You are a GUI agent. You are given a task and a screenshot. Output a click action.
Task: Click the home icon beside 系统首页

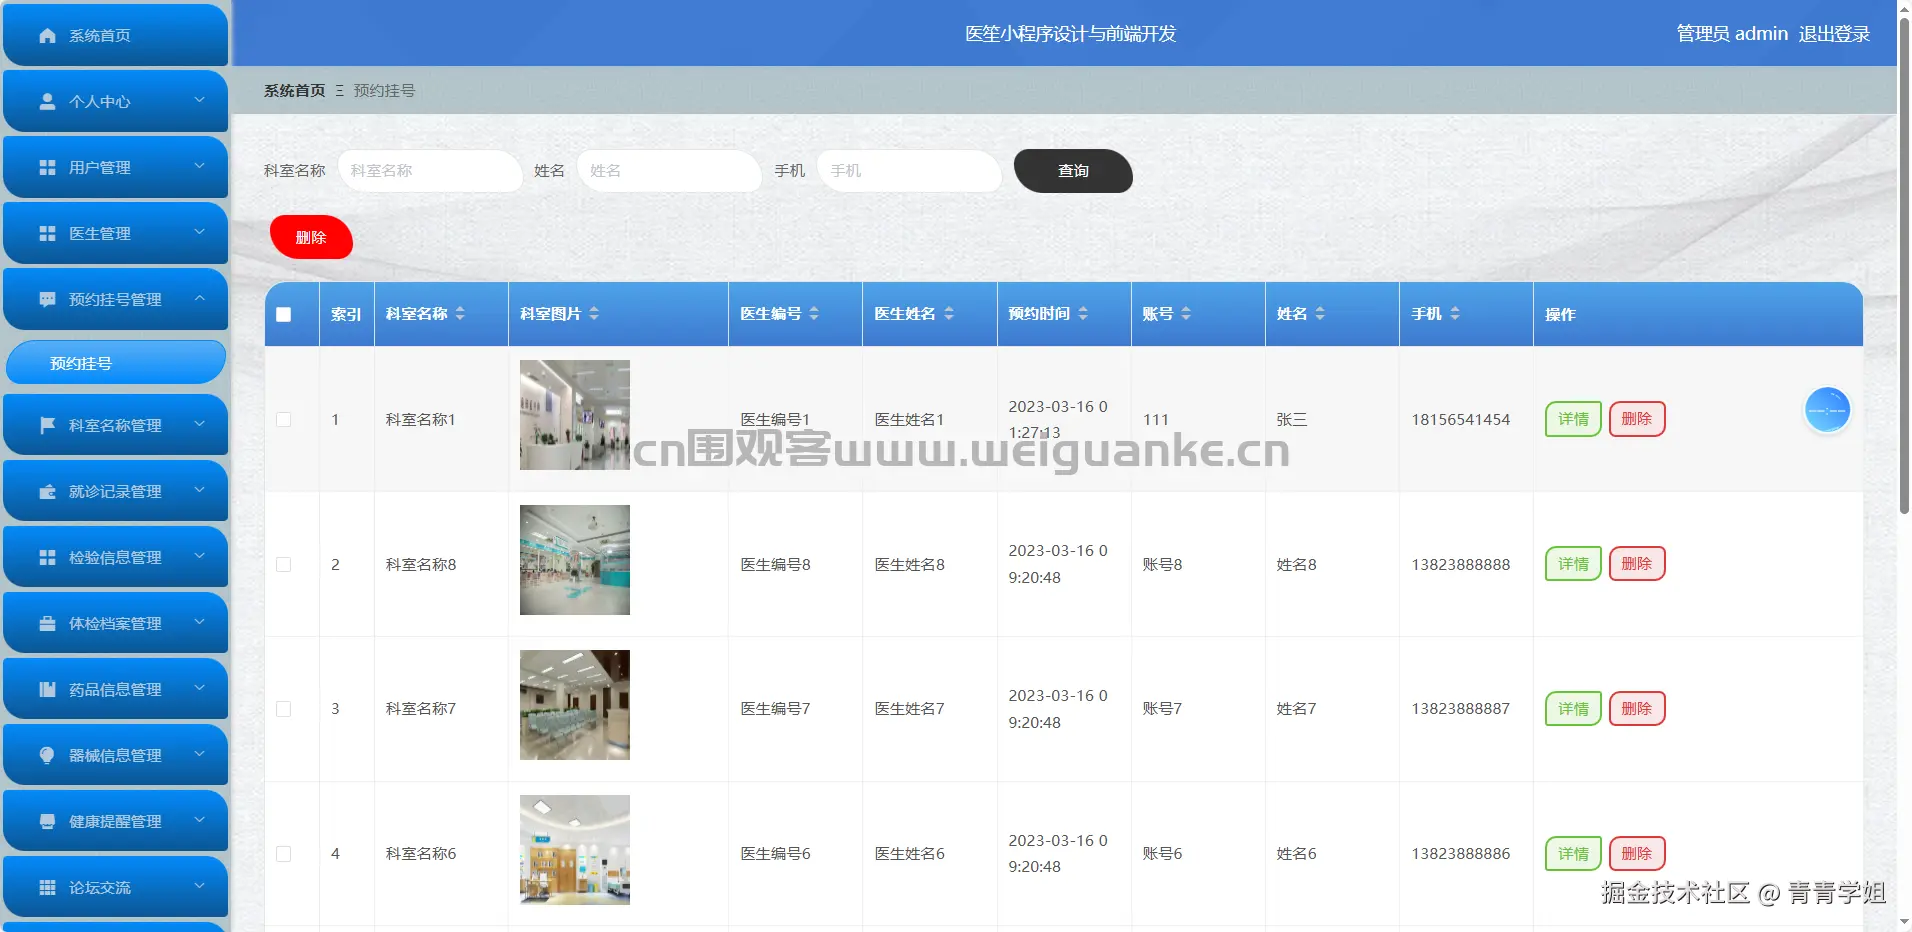point(47,35)
